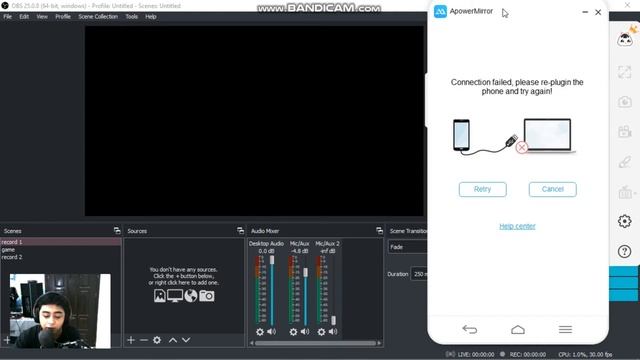Click the webcam preview thumbnail
640x360 pixels.
[x=60, y=311]
